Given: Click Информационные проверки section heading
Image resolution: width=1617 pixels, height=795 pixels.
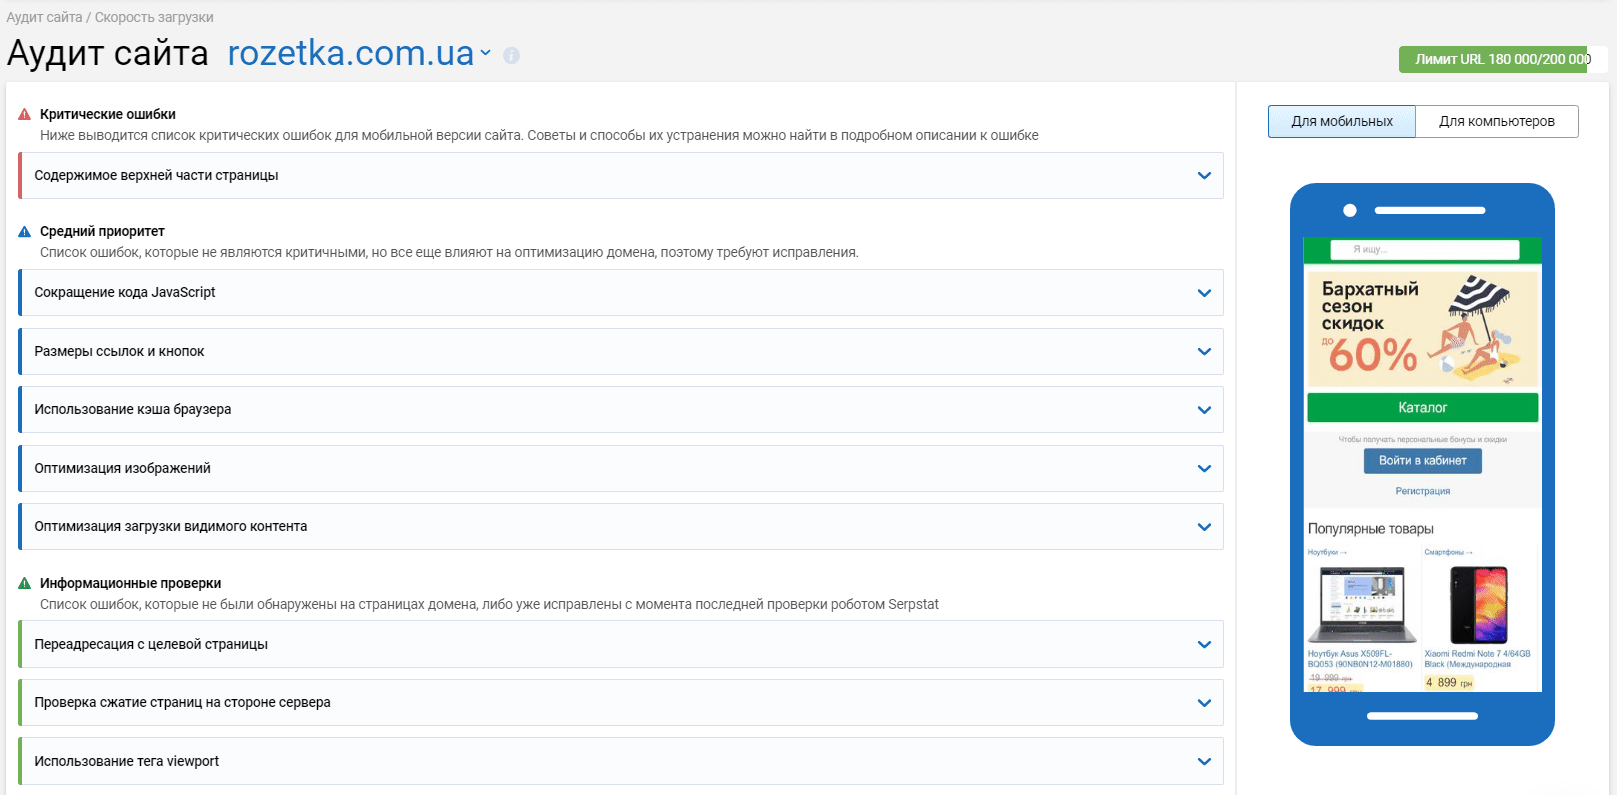Looking at the screenshot, I should [130, 583].
